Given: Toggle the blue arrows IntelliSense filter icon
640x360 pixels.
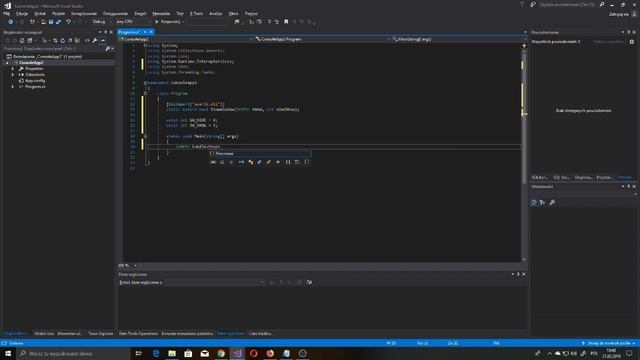Looking at the screenshot, I should tap(241, 162).
